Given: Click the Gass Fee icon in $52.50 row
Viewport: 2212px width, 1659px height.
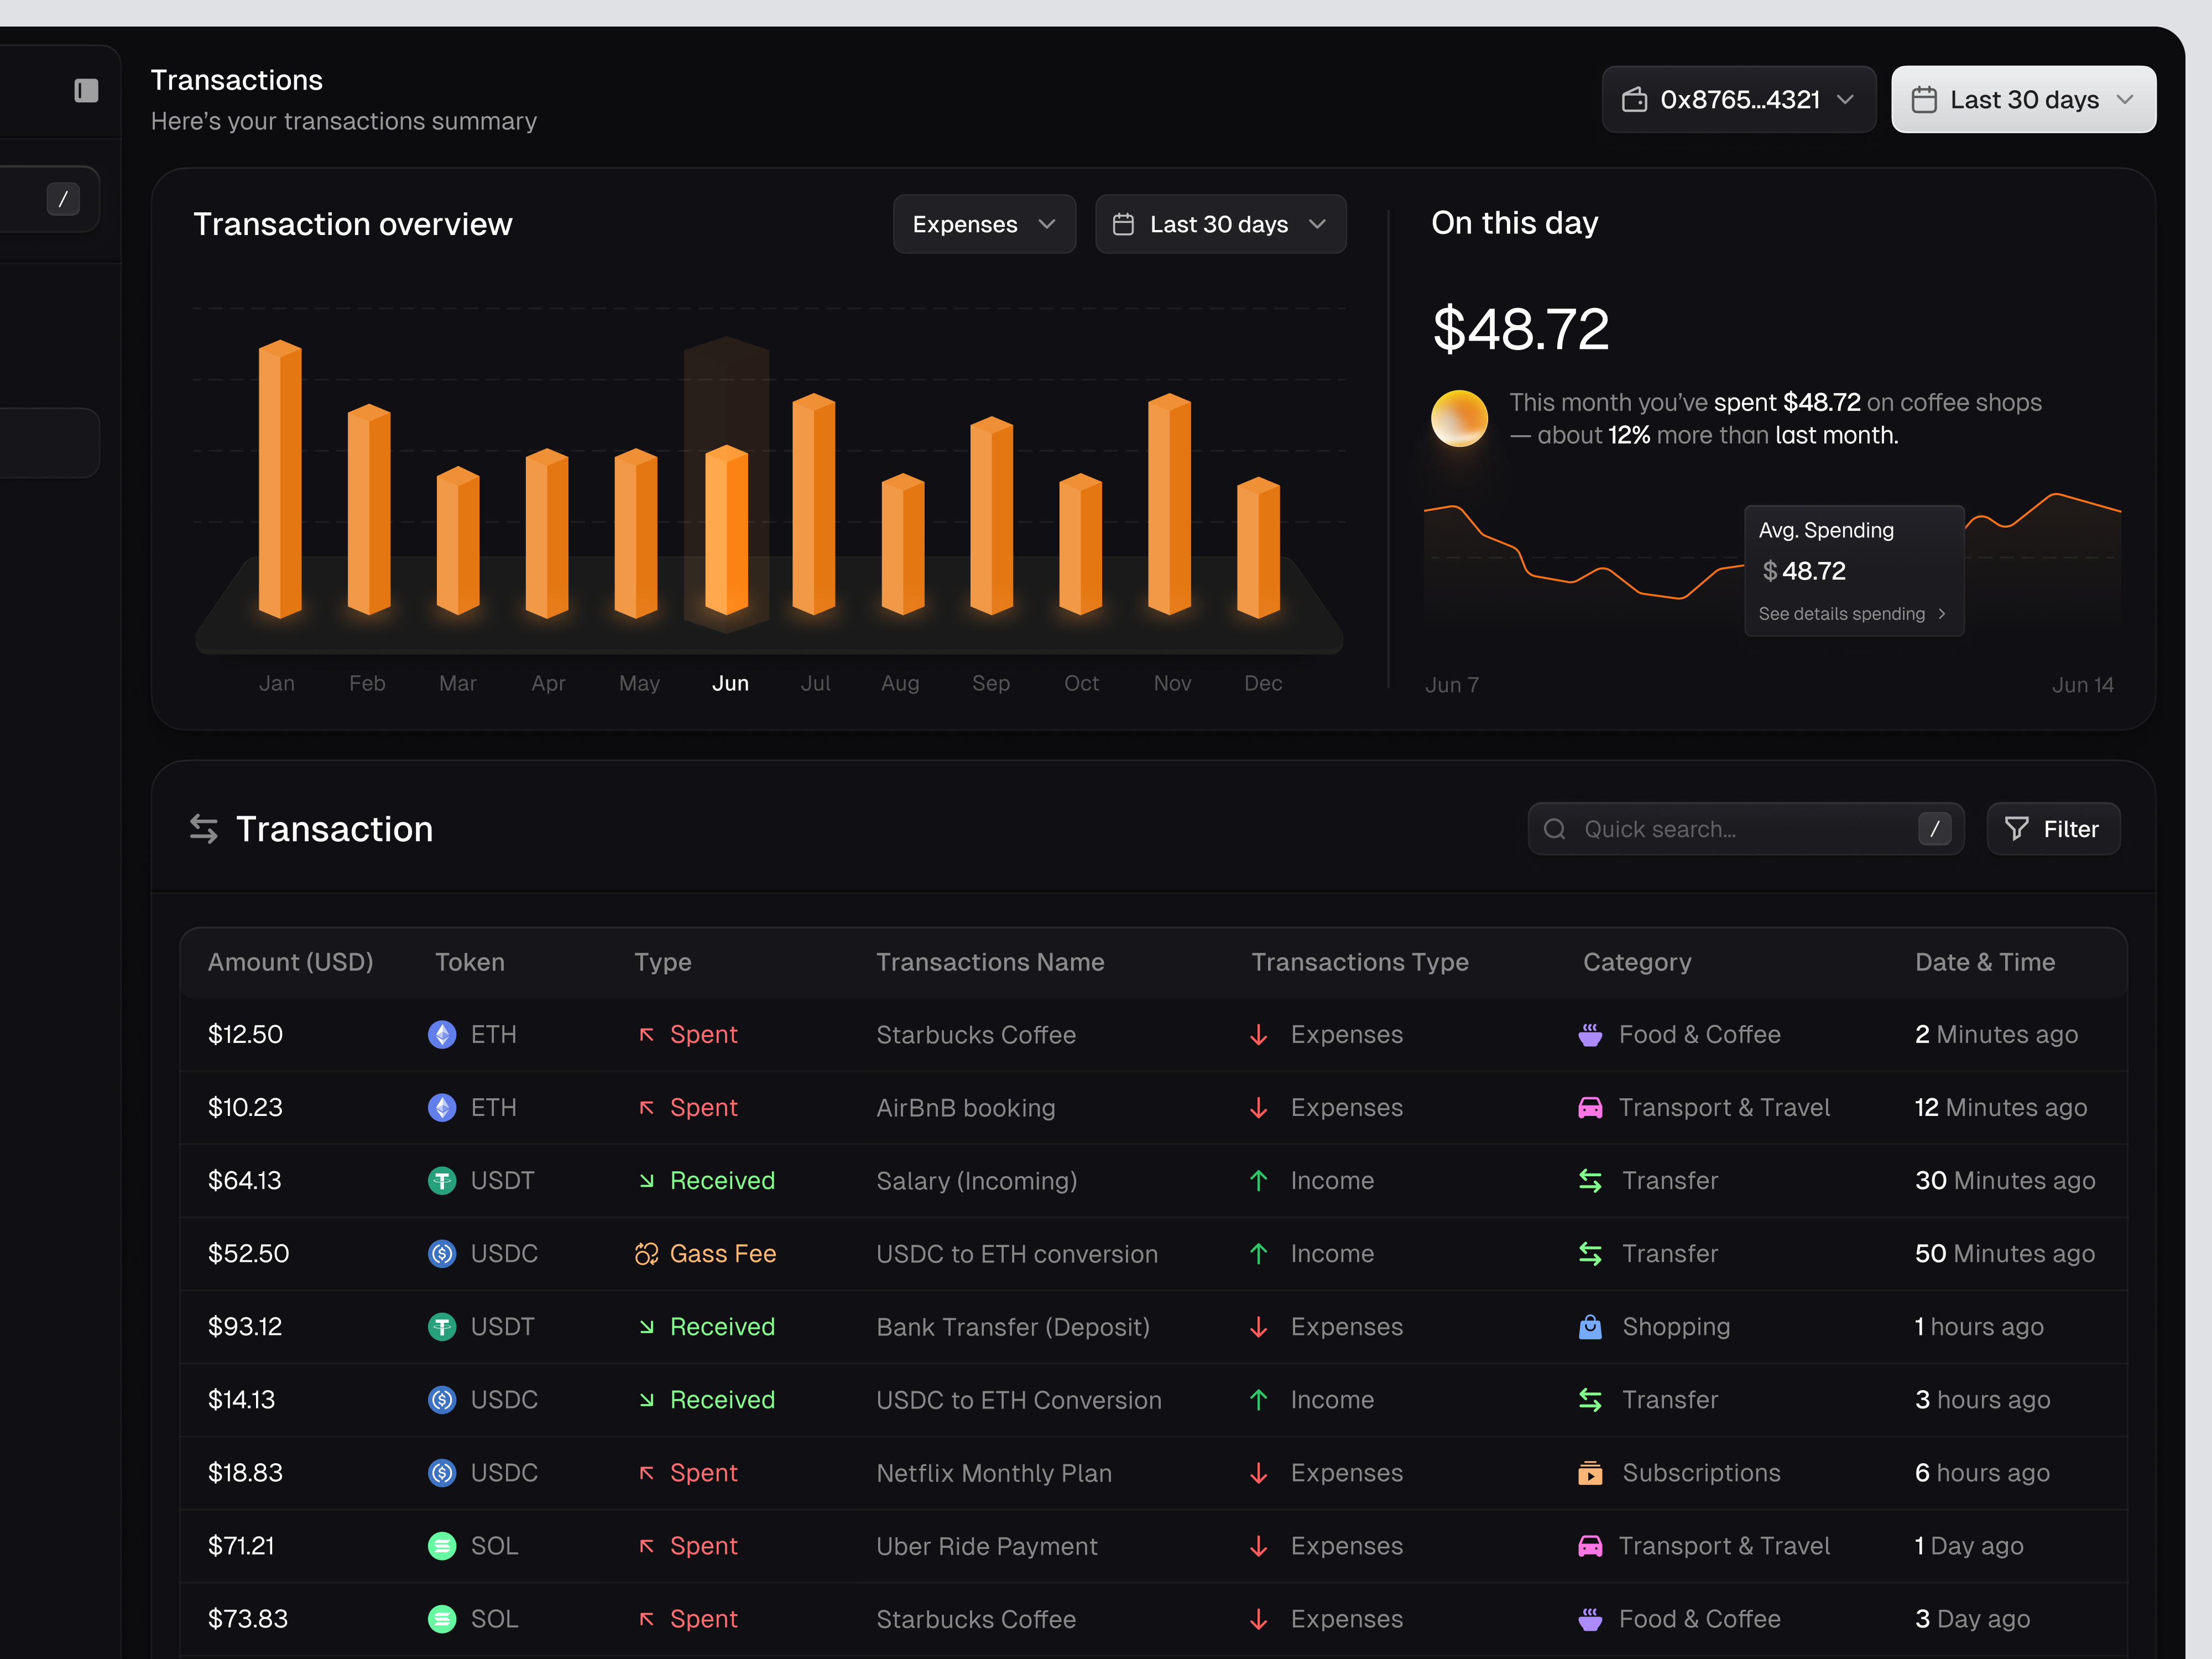Looking at the screenshot, I should 647,1253.
